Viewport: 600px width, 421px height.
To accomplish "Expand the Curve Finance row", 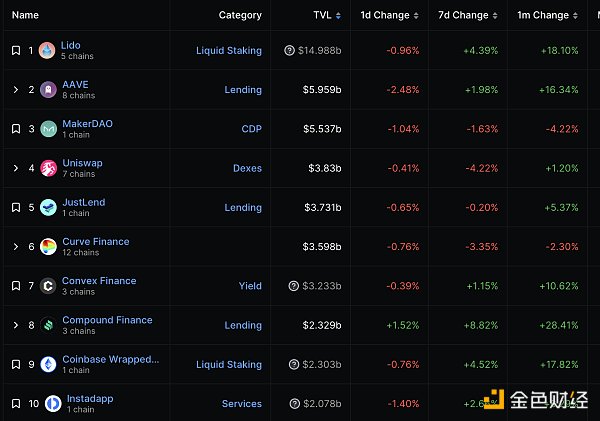I will coord(16,247).
